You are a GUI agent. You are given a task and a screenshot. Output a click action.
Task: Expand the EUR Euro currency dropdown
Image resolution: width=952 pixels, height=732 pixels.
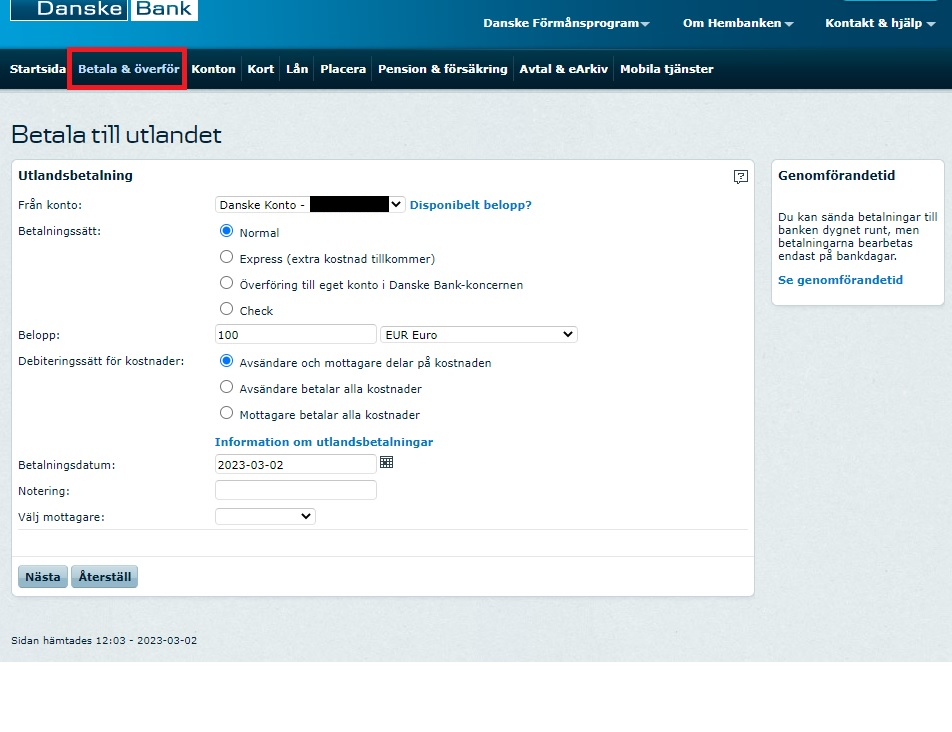coord(478,335)
